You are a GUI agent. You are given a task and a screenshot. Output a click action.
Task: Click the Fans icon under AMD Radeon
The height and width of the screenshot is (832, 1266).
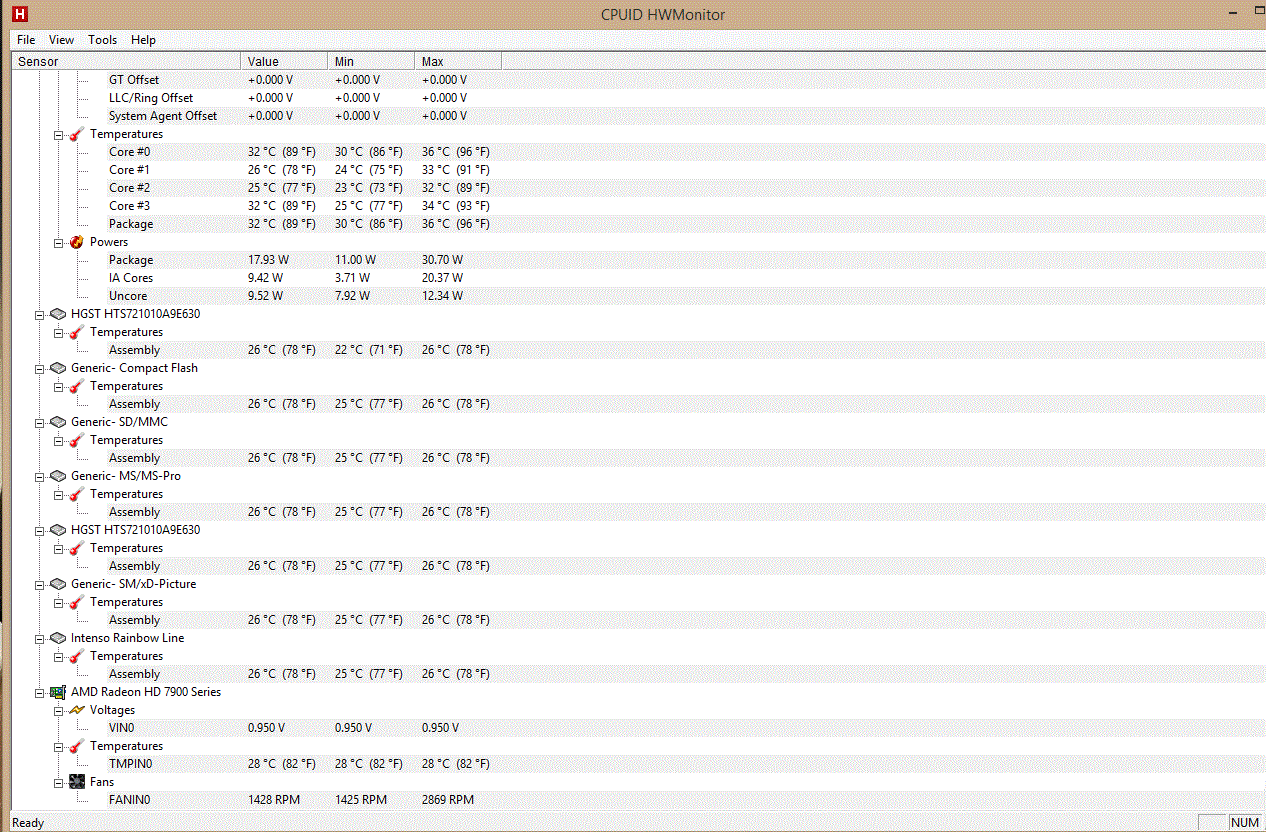(x=77, y=782)
